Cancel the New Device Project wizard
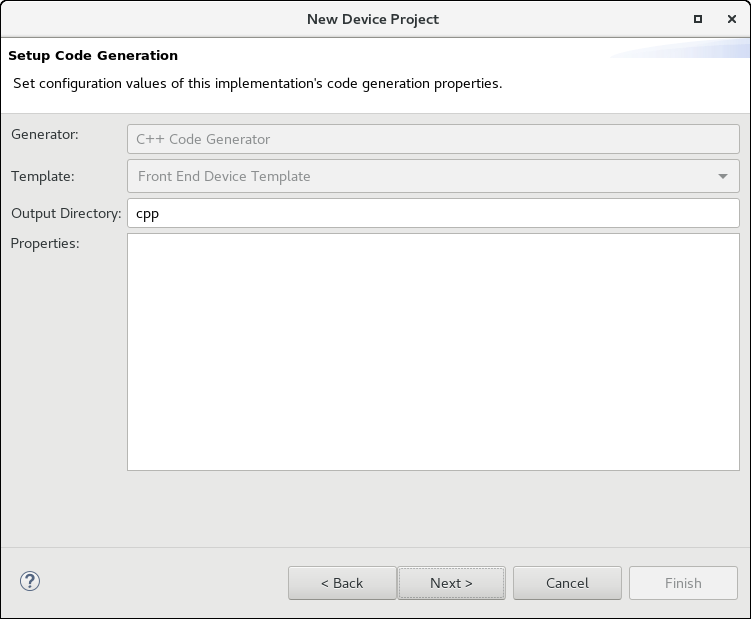Viewport: 751px width, 619px height. click(567, 583)
